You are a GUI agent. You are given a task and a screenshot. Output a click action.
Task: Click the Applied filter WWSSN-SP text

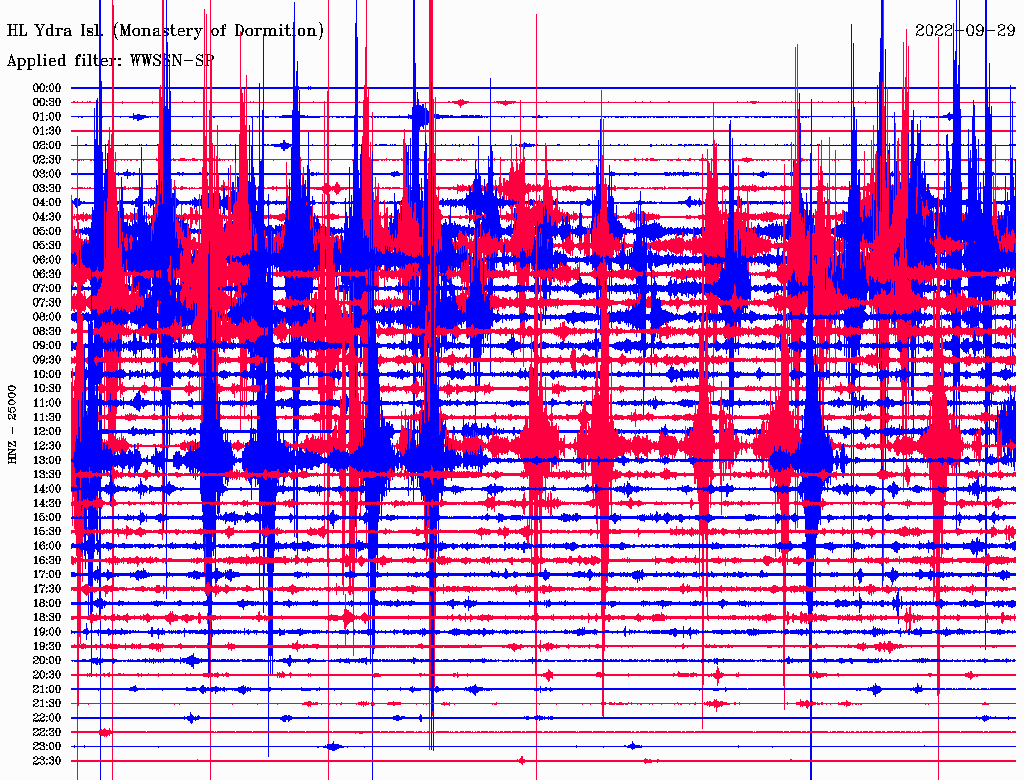point(110,60)
